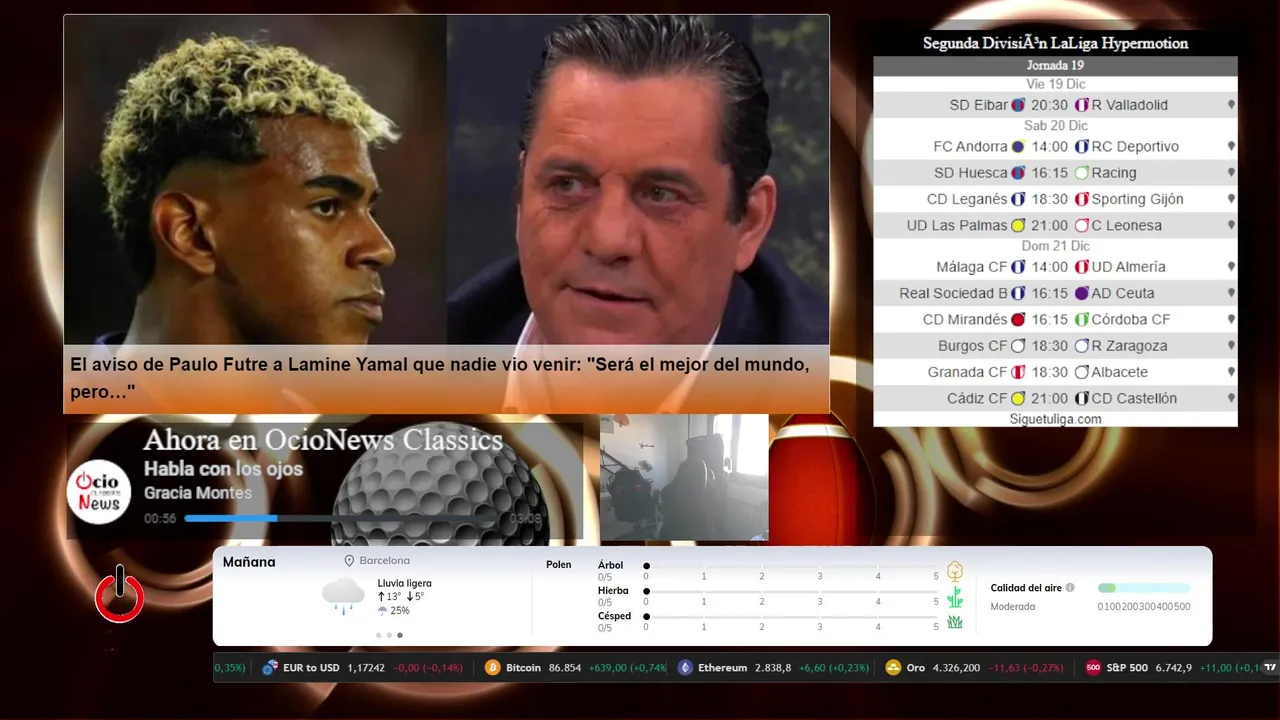Click the EUR to USD flag icon
Image resolution: width=1280 pixels, height=720 pixels.
tap(269, 668)
